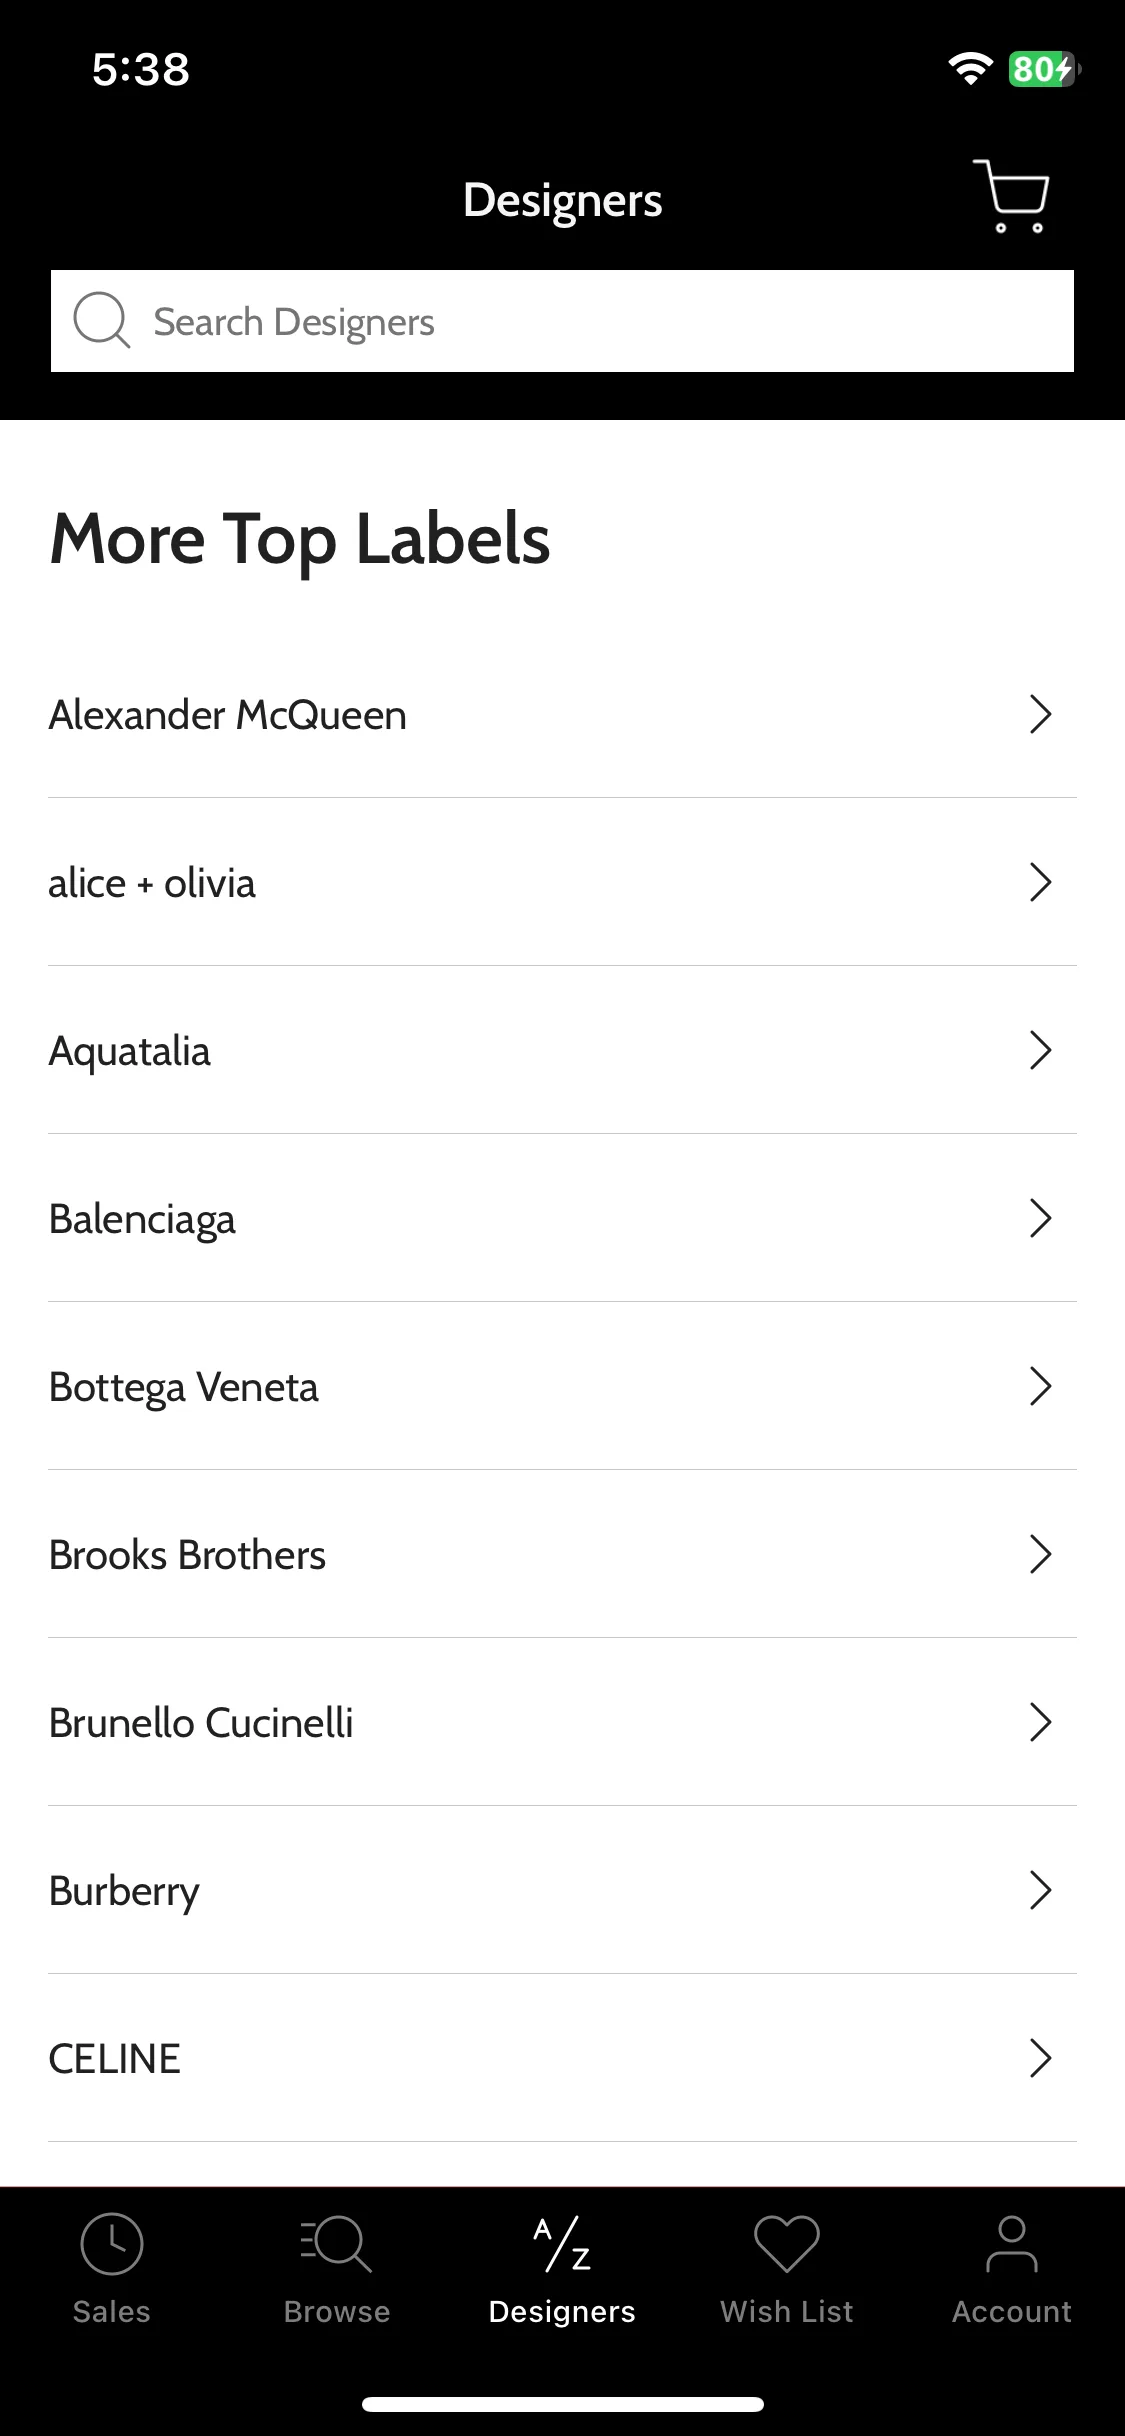Tap the Wi-Fi status icon
Screen dimensions: 1125x2436
pyautogui.click(x=970, y=68)
